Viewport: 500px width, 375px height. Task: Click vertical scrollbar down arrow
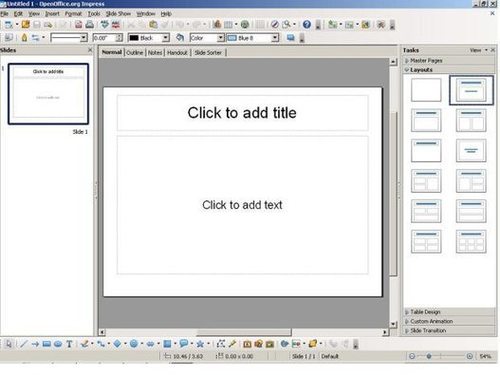point(393,324)
